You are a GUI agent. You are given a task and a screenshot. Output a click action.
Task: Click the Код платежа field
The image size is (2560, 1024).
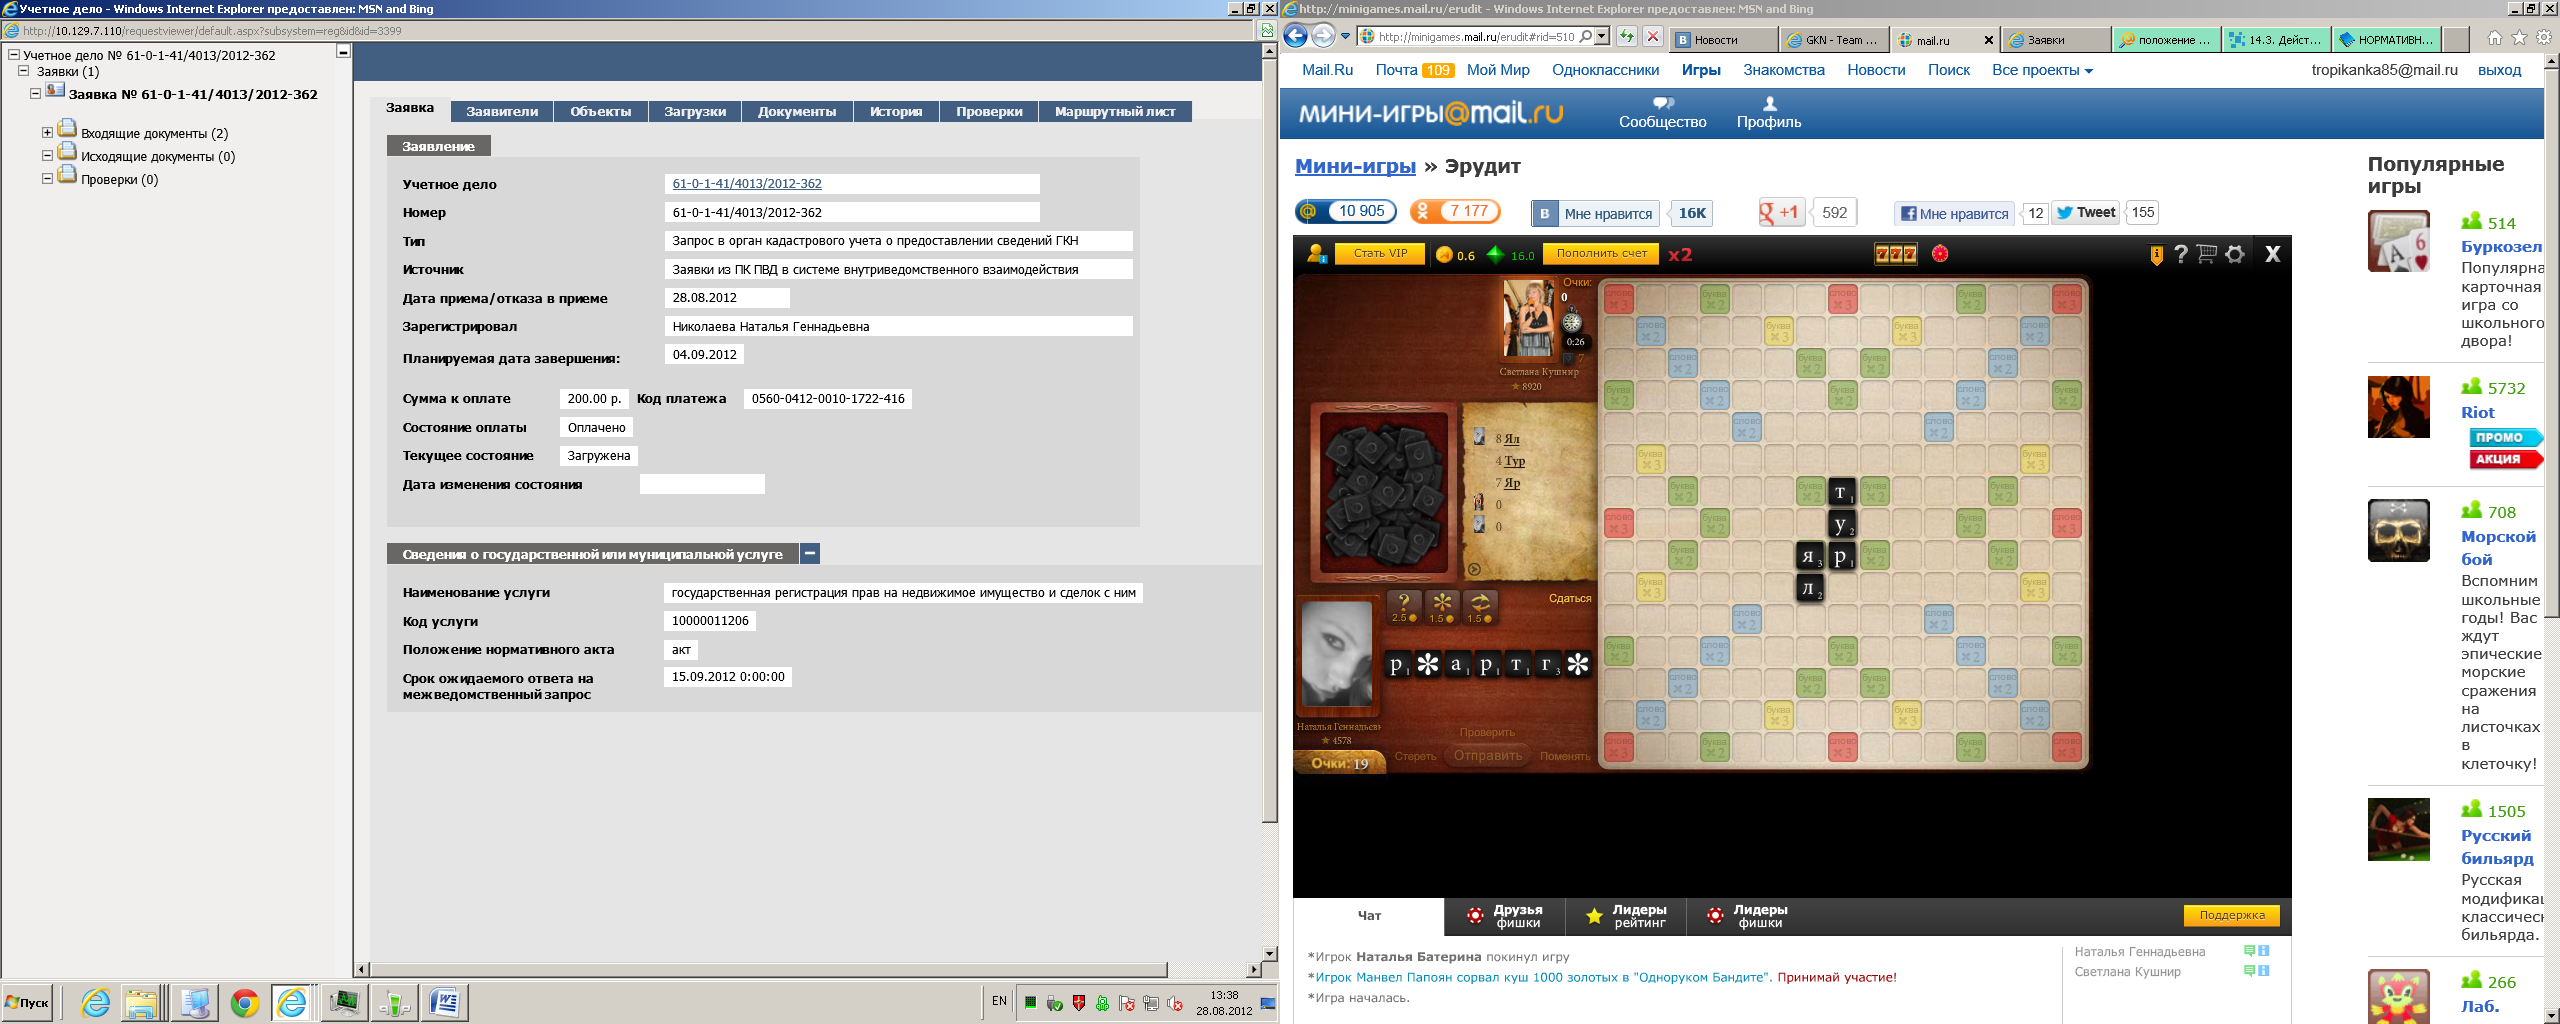pos(828,399)
